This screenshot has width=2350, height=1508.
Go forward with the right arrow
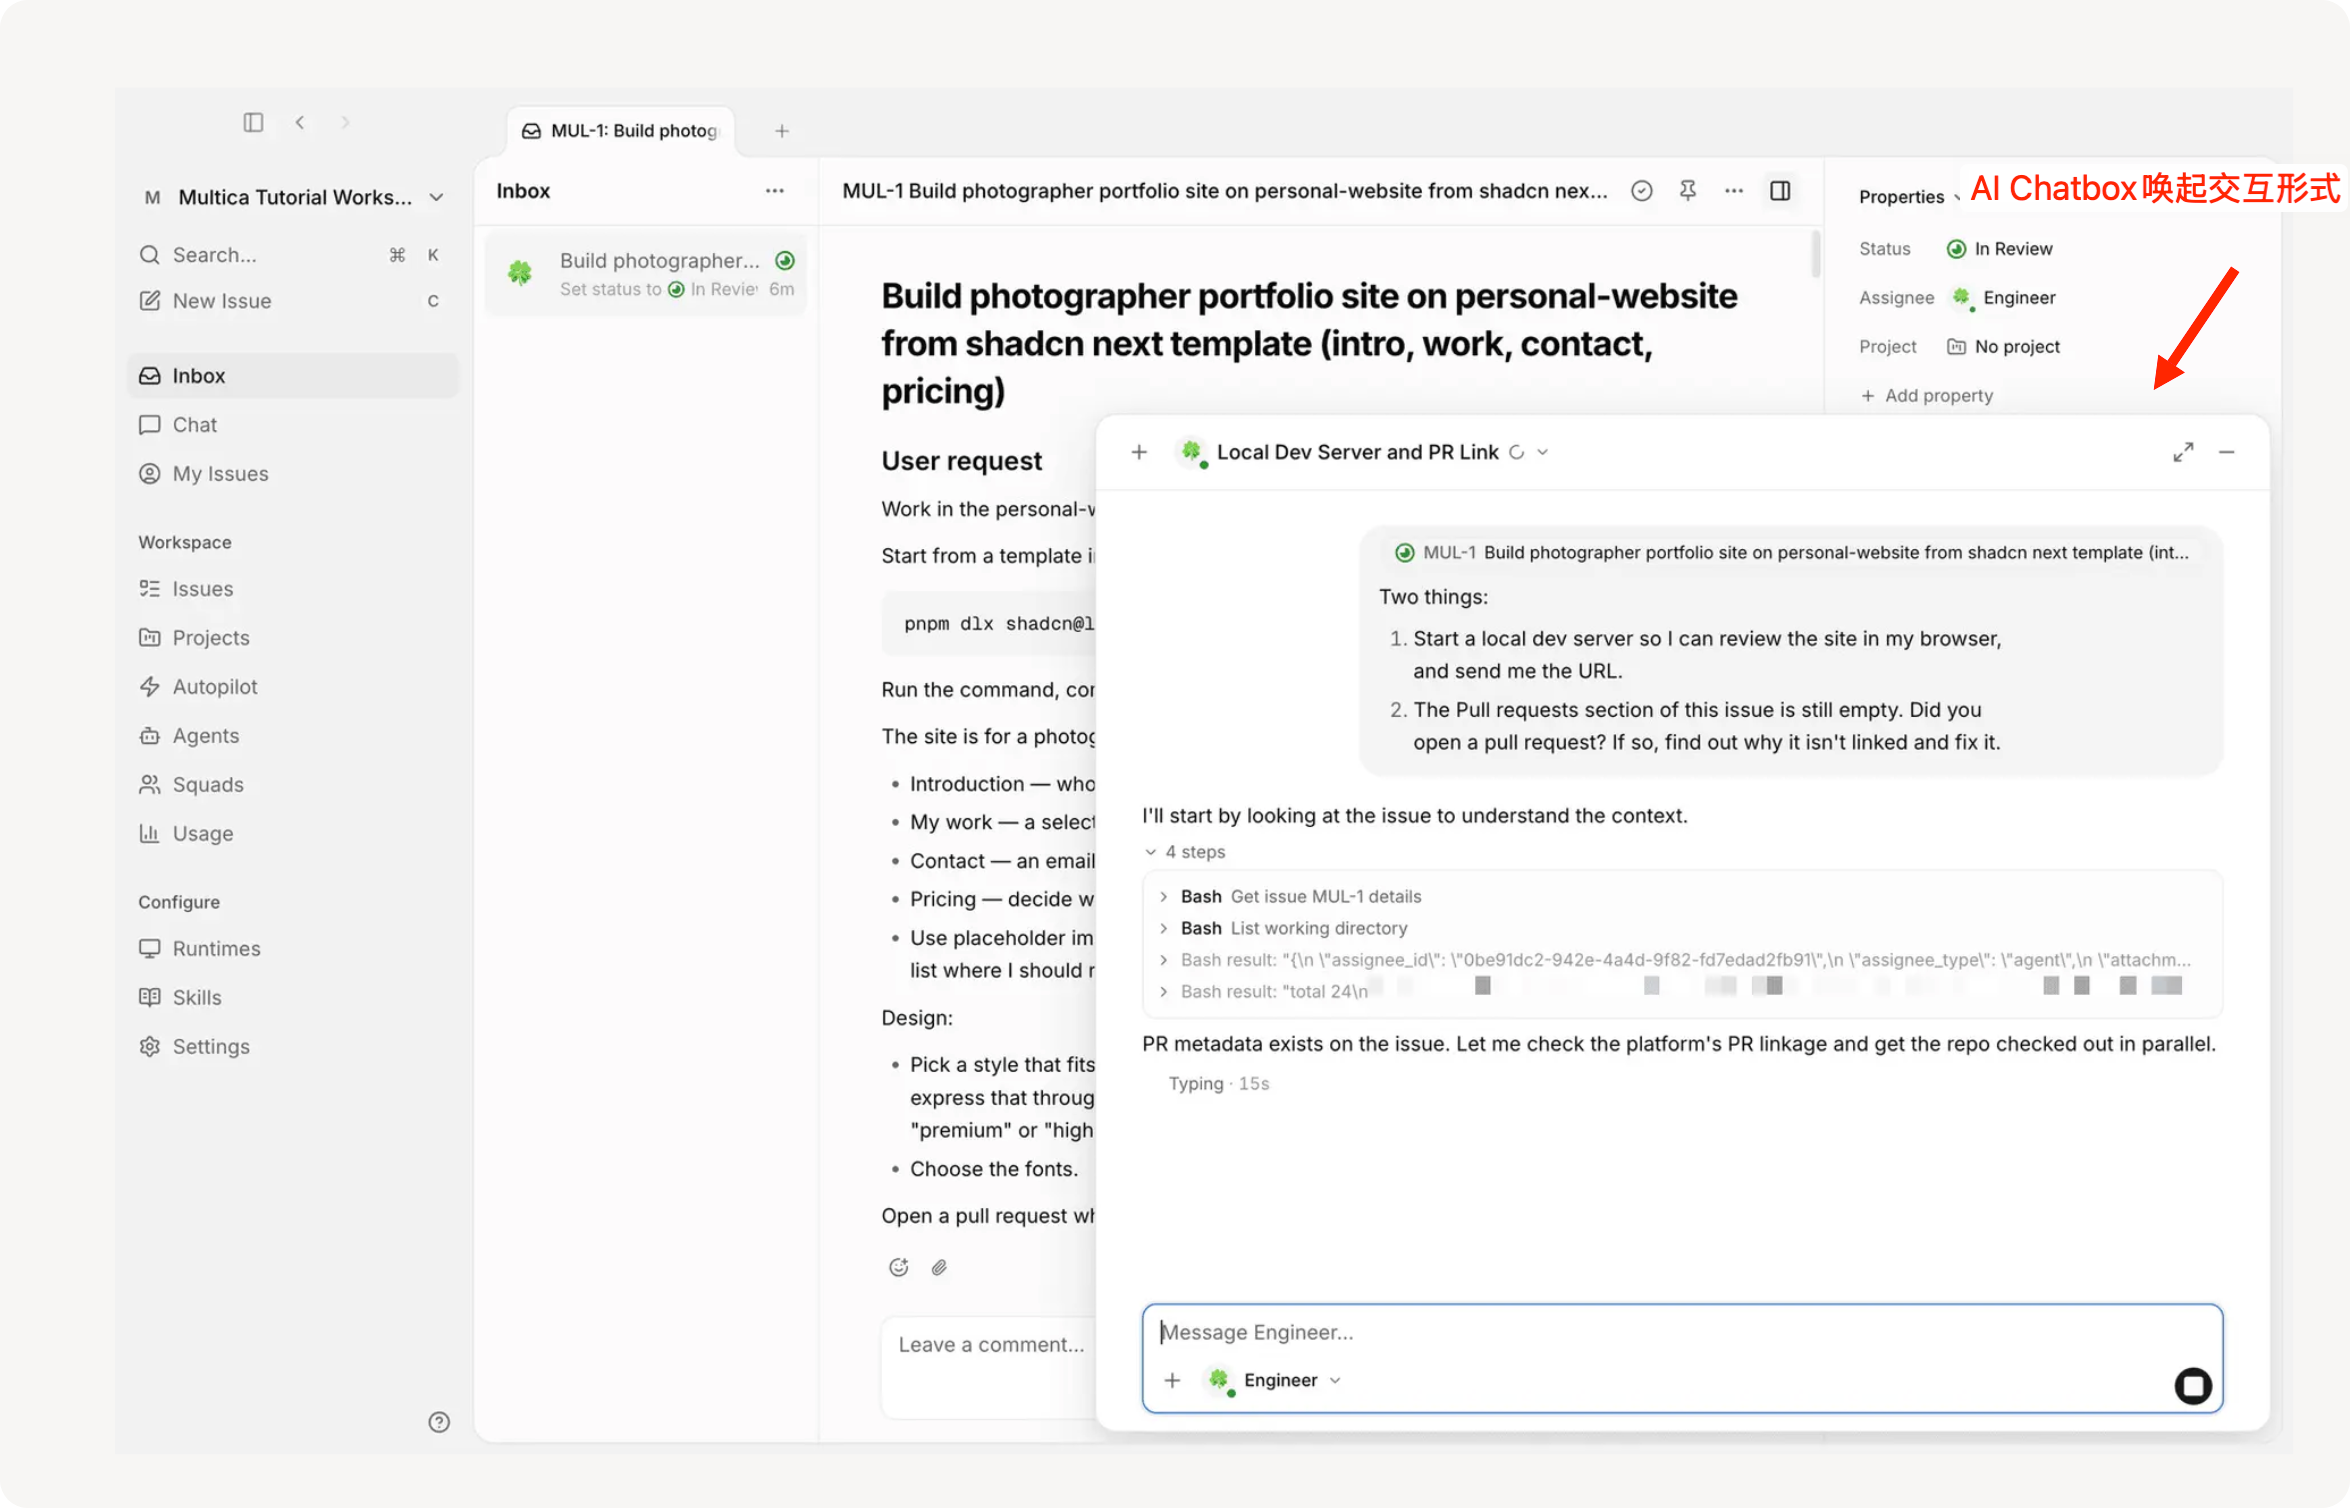pos(345,122)
